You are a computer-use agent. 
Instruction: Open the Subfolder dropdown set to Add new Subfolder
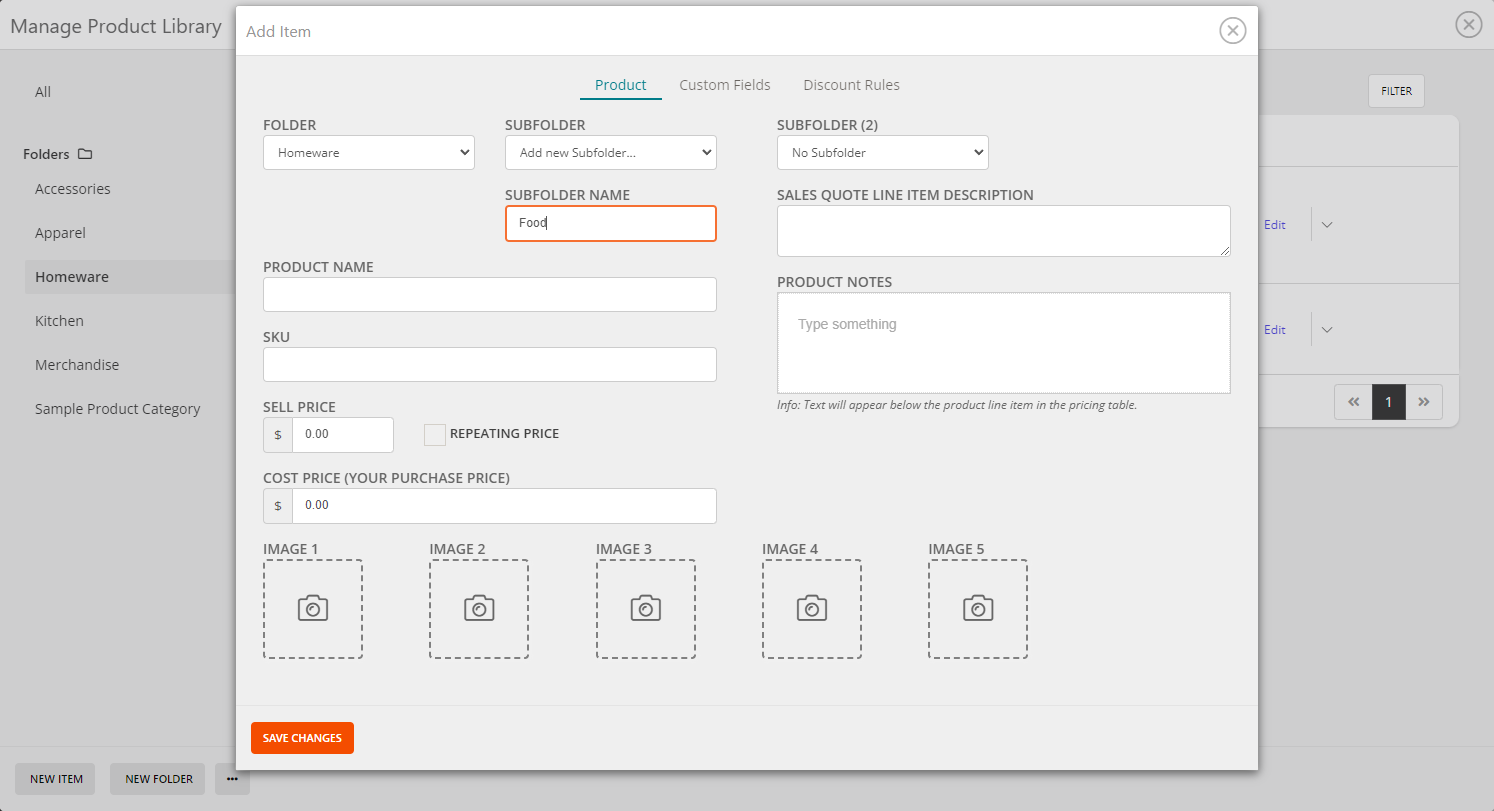click(x=610, y=152)
